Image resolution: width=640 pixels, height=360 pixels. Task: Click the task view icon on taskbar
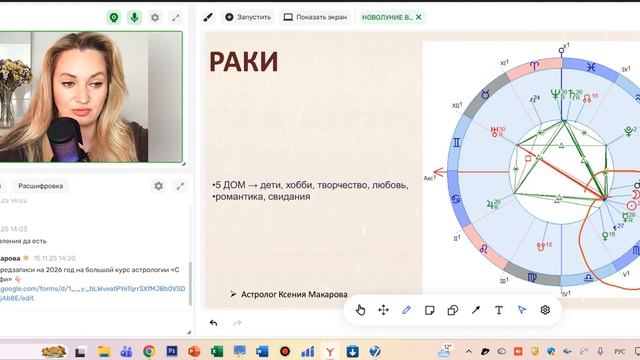tap(80, 351)
